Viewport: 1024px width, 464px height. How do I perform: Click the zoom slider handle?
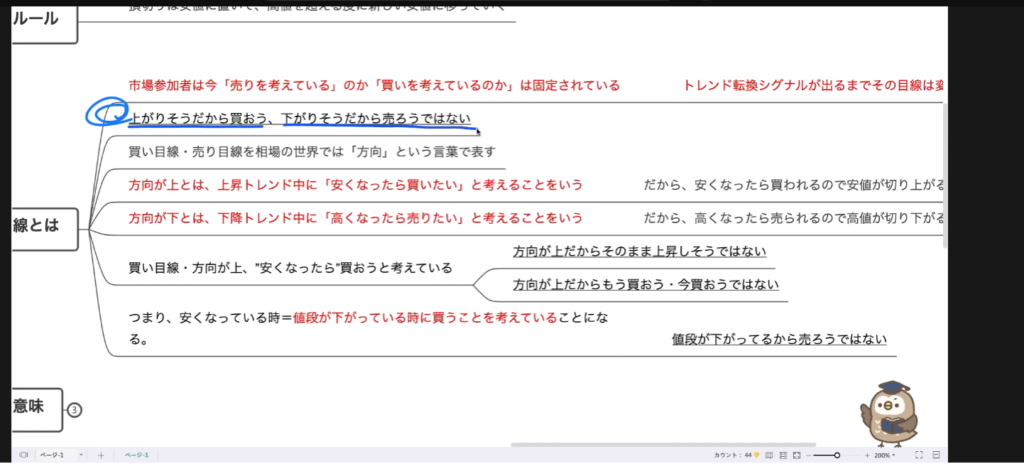[x=837, y=455]
